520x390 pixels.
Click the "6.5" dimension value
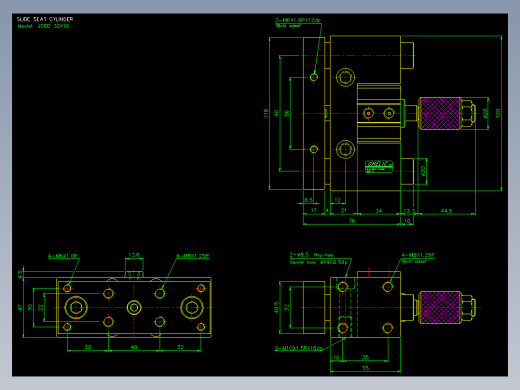pos(308,200)
